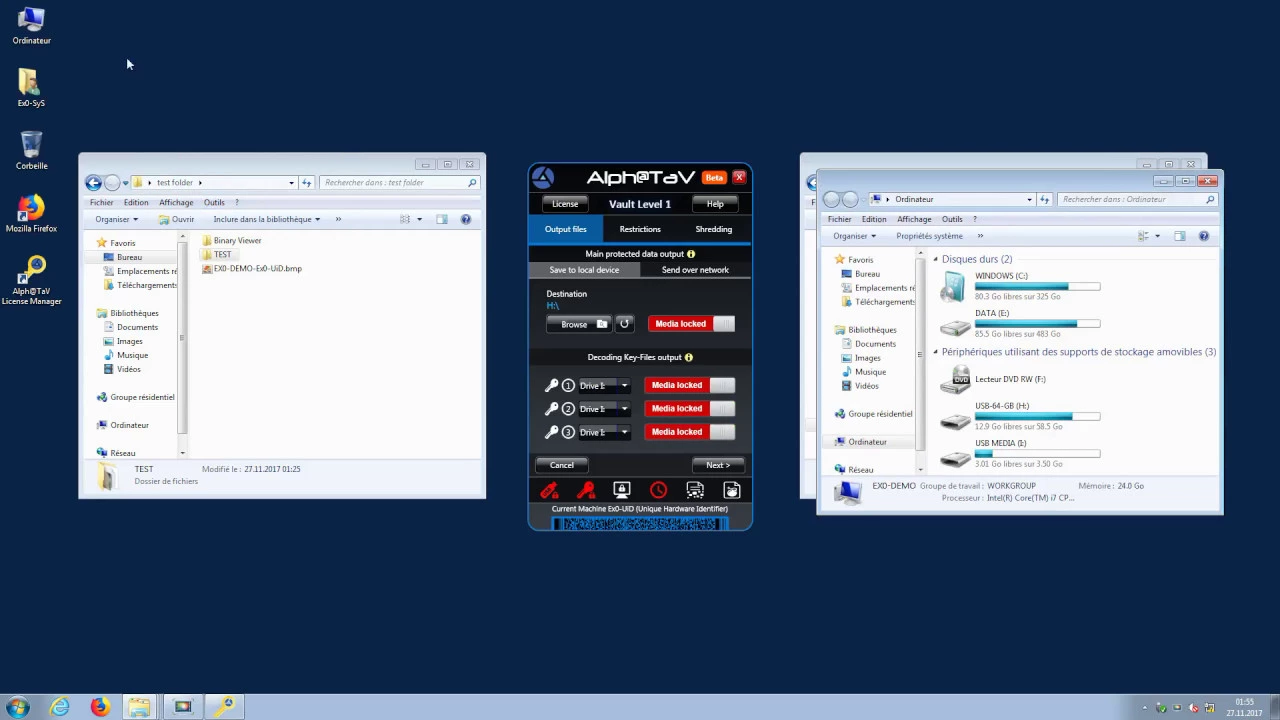This screenshot has width=1280, height=720.
Task: Click the USB MEDIA (I:) capacity bar
Action: [x=1037, y=454]
